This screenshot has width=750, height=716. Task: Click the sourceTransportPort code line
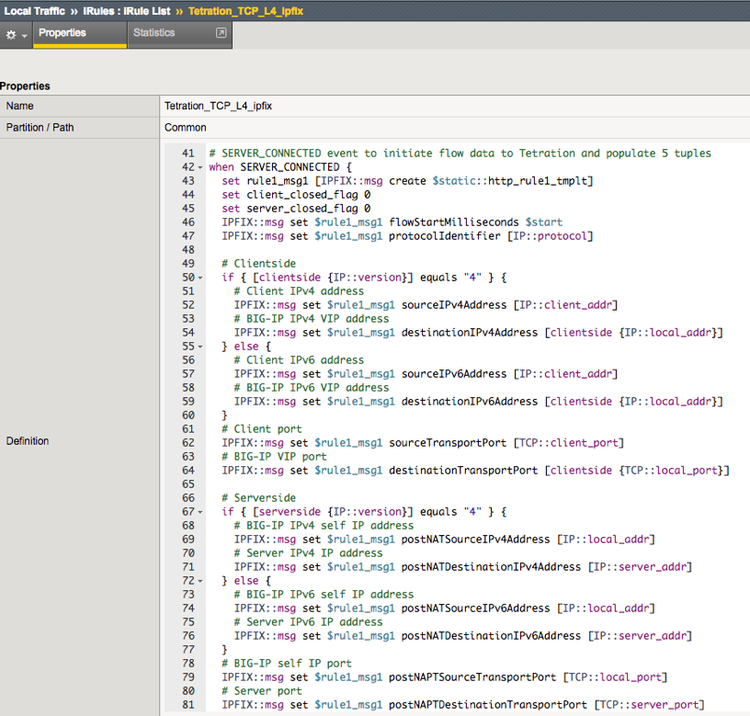[422, 443]
